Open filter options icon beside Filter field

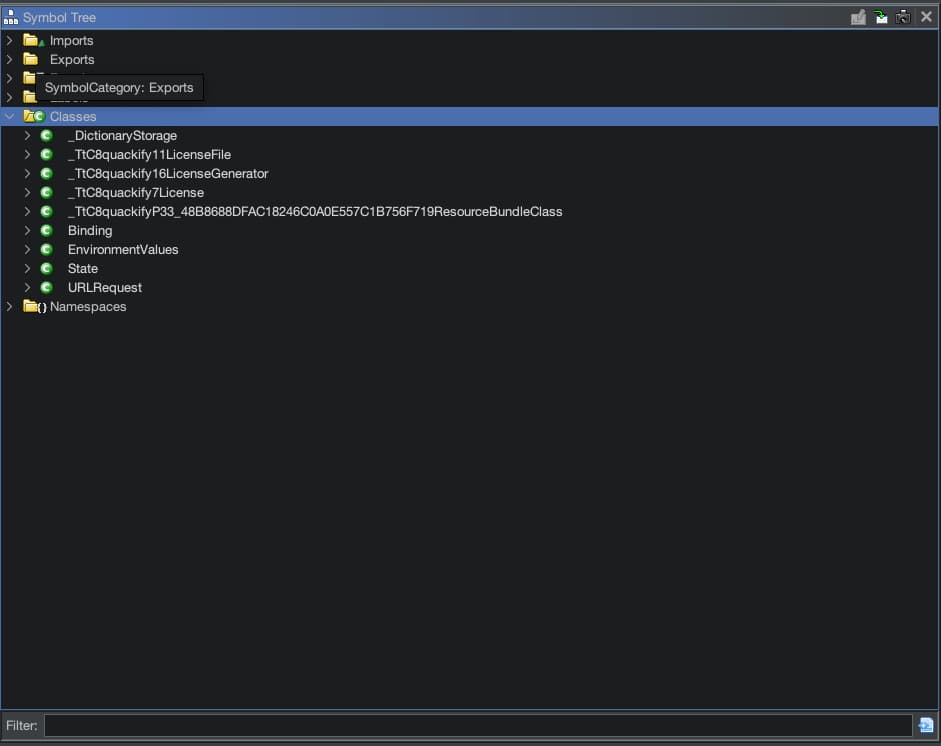click(x=926, y=725)
